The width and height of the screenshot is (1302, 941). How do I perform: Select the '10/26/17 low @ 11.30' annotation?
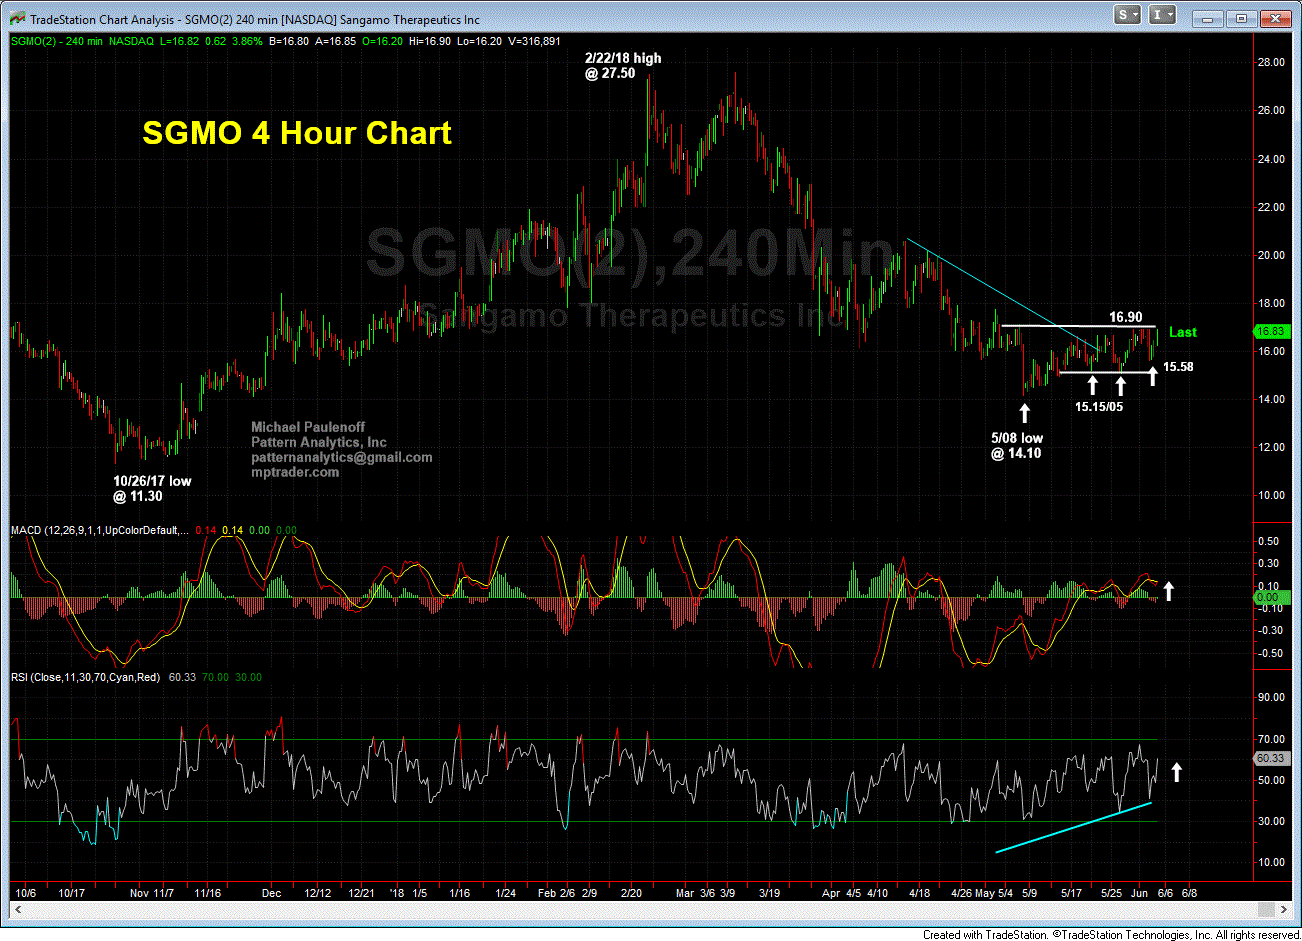[x=152, y=488]
